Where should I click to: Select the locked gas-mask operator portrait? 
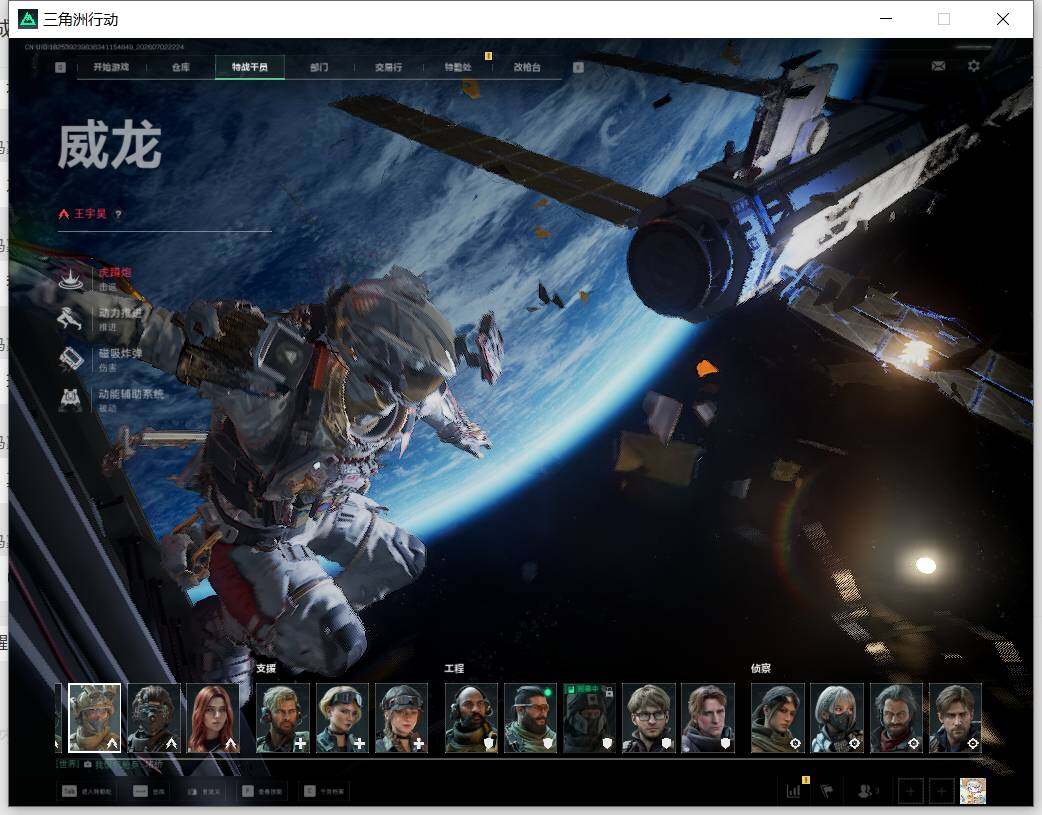(x=589, y=718)
